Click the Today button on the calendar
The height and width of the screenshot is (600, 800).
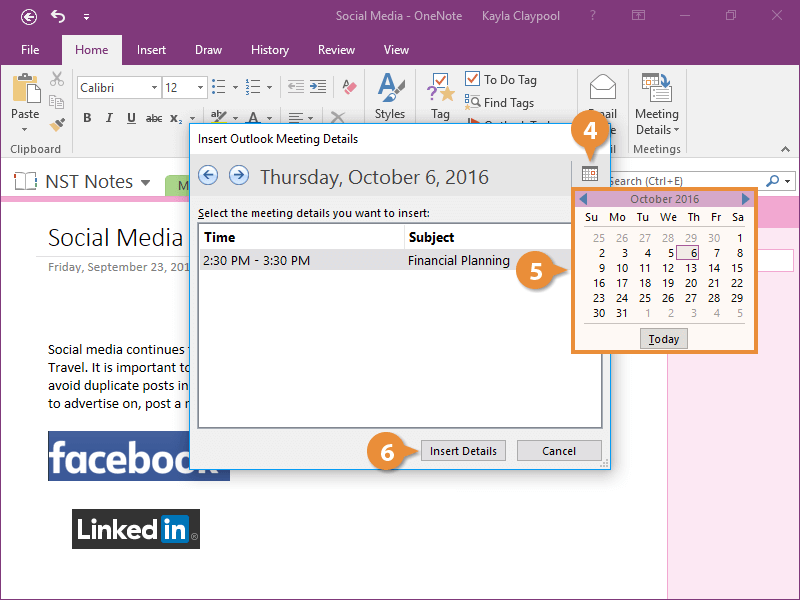tap(663, 338)
